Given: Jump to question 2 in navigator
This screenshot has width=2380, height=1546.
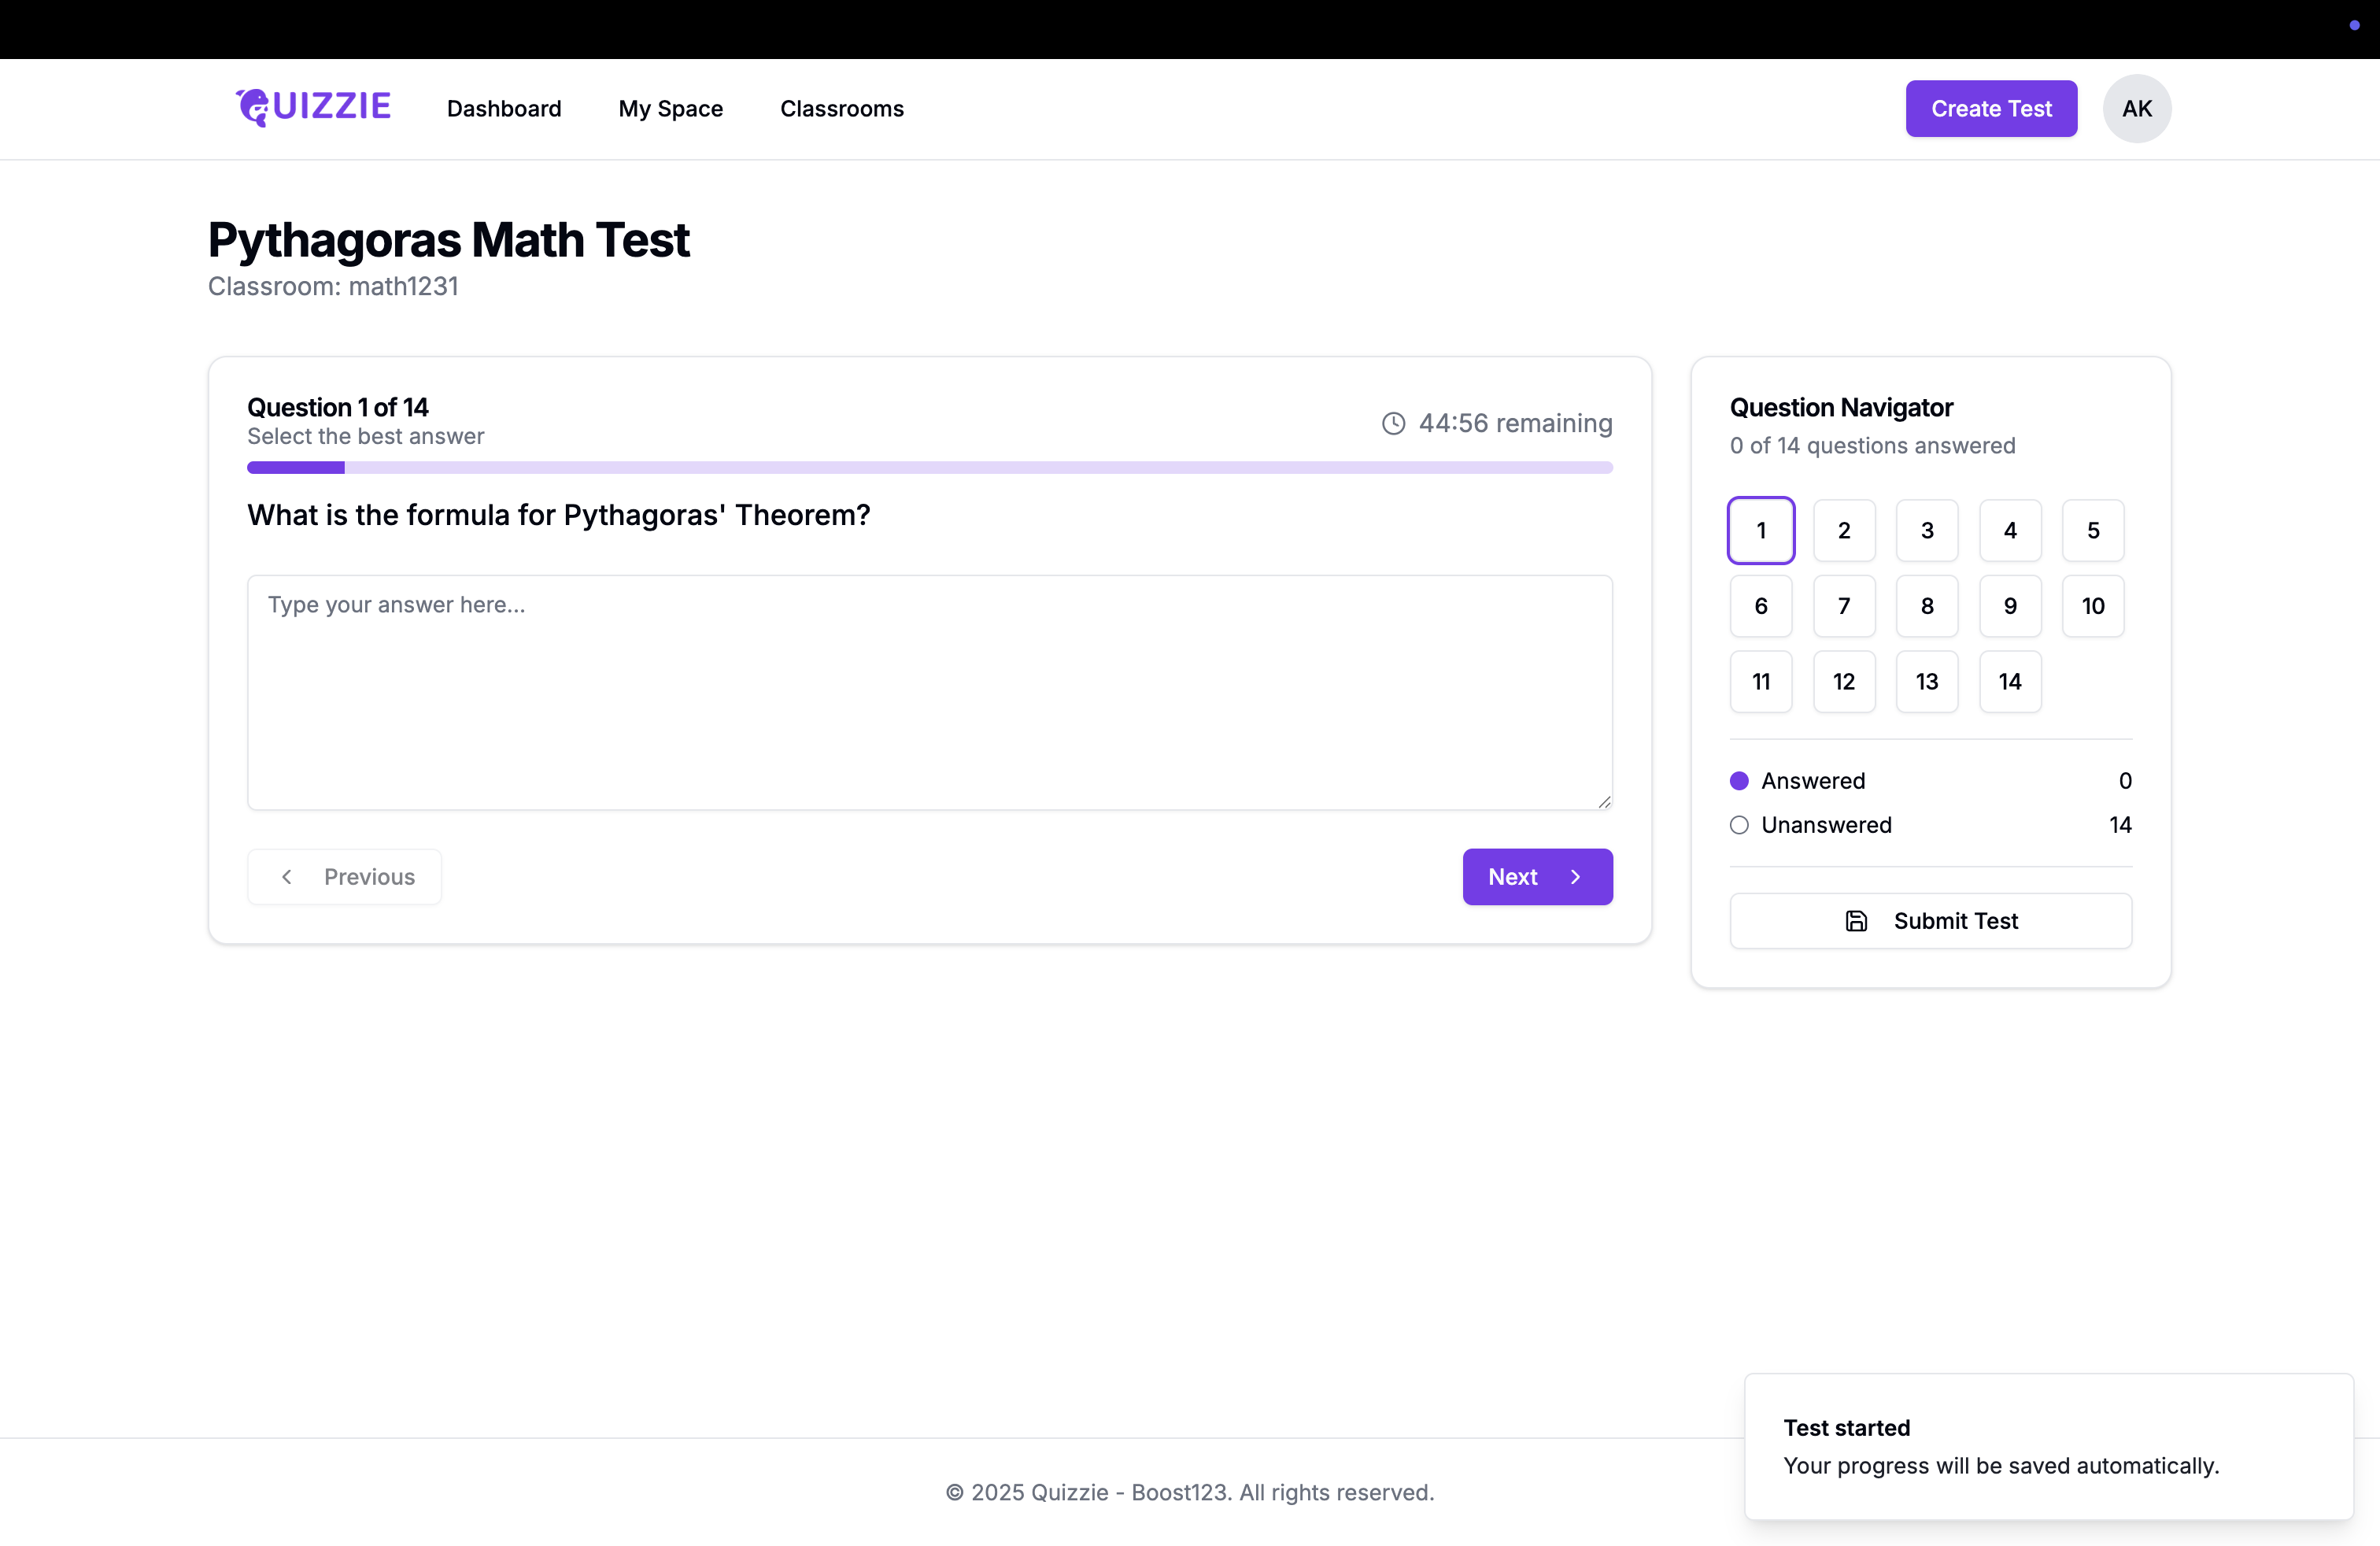Looking at the screenshot, I should (1844, 530).
